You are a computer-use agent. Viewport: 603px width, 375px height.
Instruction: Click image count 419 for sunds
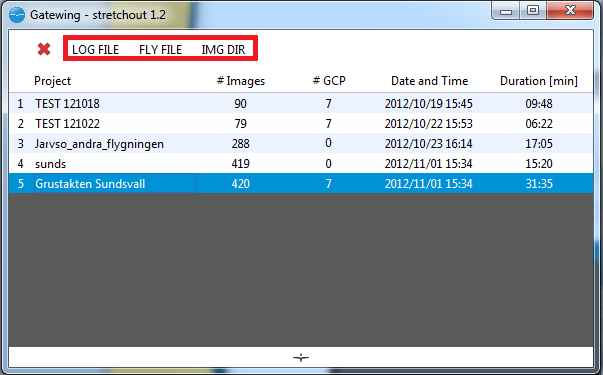click(240, 163)
